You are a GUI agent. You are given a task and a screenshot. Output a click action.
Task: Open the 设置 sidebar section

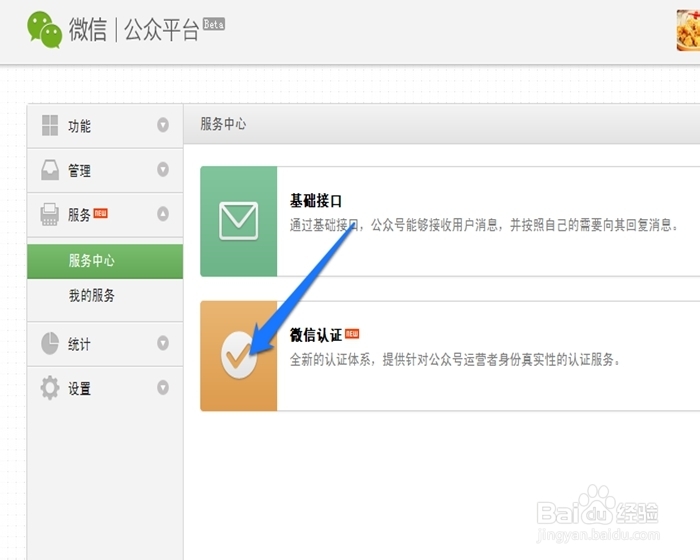[105, 388]
